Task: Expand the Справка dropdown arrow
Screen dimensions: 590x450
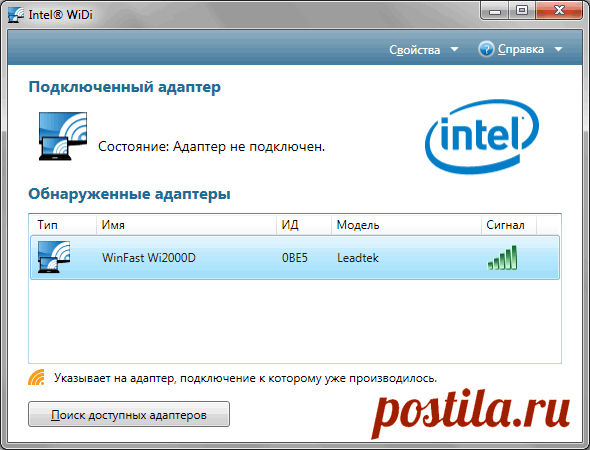Action: pyautogui.click(x=558, y=49)
